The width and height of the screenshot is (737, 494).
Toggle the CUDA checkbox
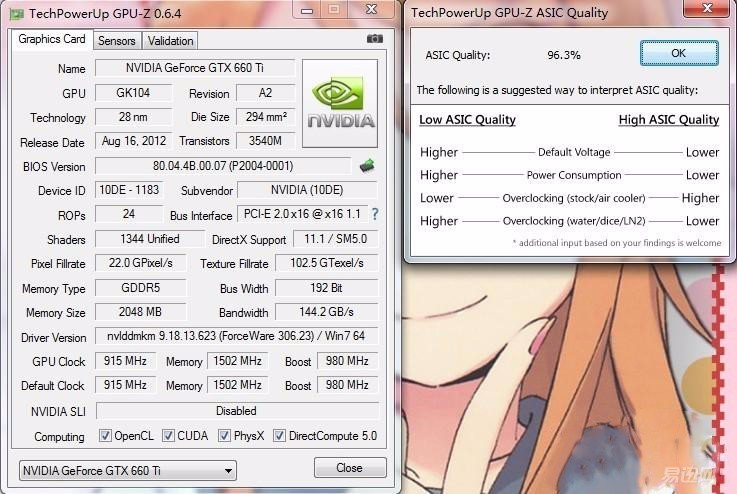tap(168, 436)
